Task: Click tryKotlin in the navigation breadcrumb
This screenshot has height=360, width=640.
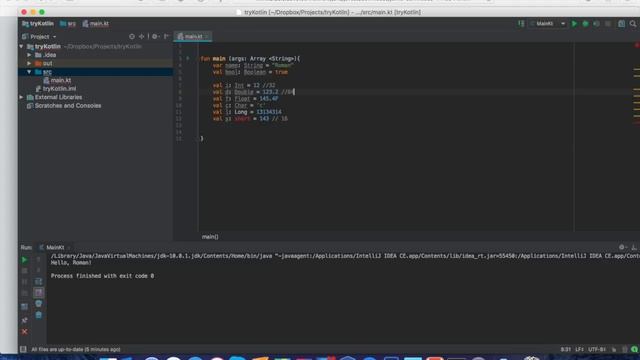Action: pos(38,24)
